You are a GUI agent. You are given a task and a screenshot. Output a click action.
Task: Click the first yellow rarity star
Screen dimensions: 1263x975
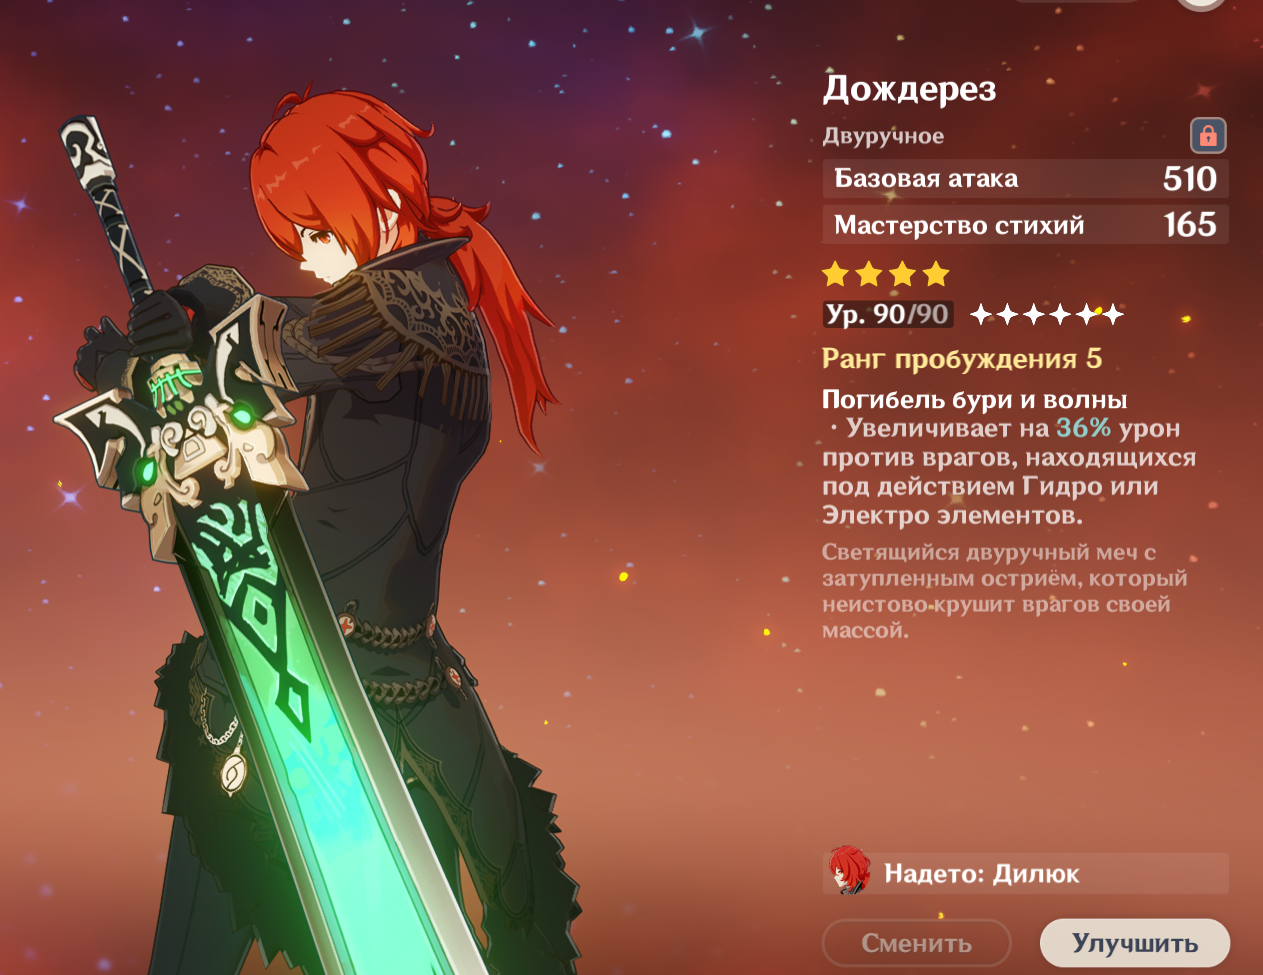tap(836, 273)
